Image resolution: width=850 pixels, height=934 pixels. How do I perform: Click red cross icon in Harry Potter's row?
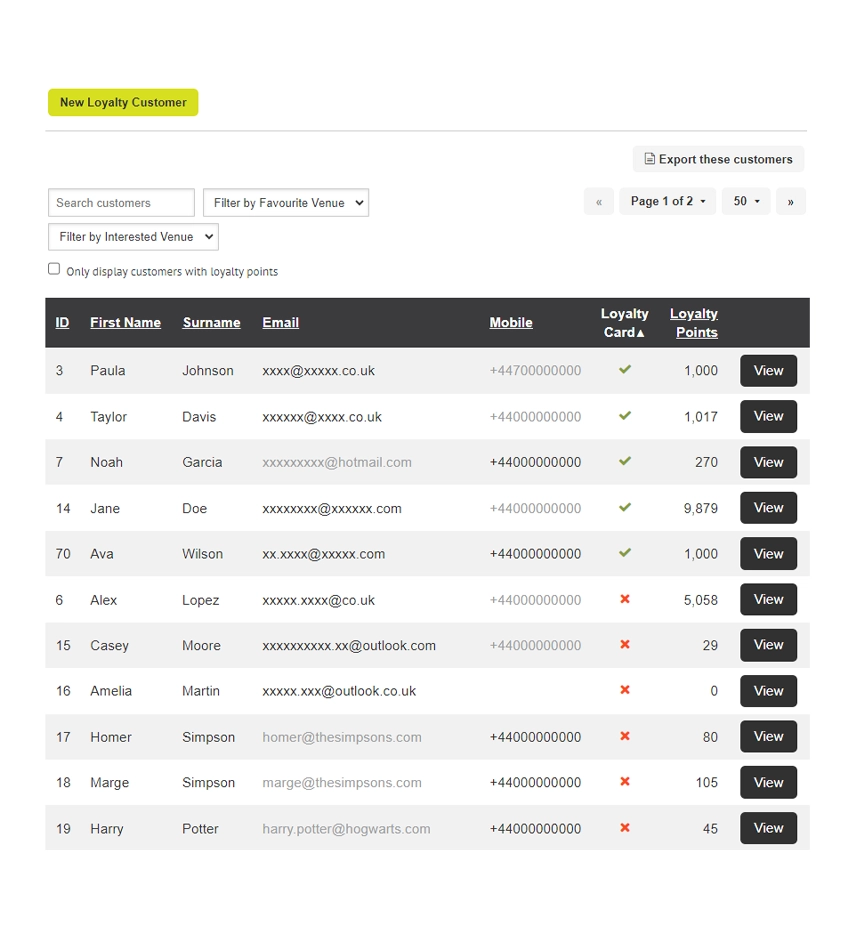[625, 828]
